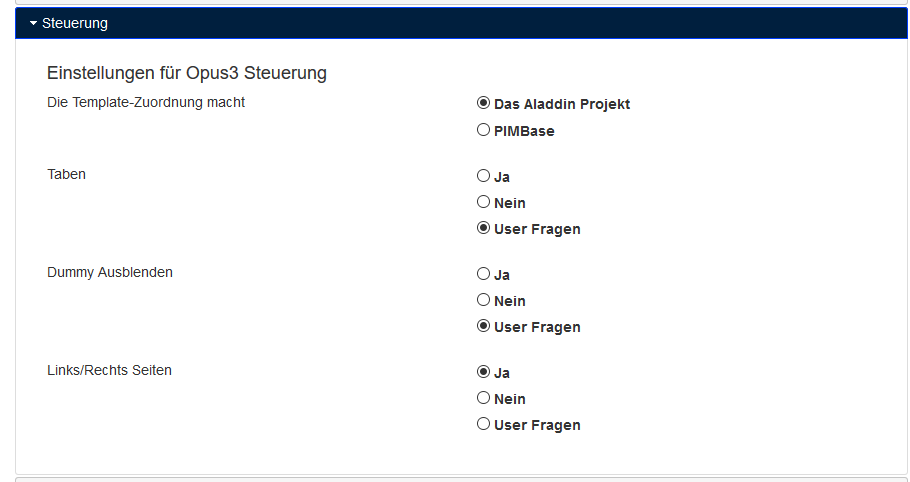Enable Ja for Dummy Ausblenden
This screenshot has width=910, height=482.
tap(484, 274)
